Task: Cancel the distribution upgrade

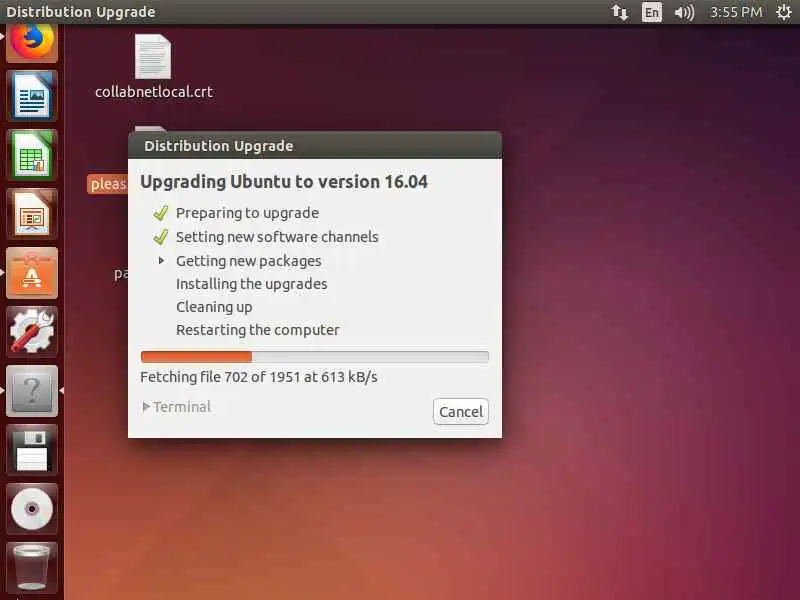Action: [x=461, y=411]
